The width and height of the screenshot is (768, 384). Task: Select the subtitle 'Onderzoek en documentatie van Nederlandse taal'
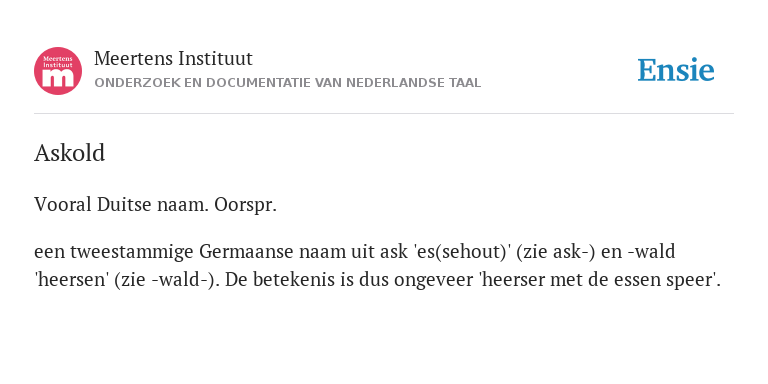[x=288, y=83]
